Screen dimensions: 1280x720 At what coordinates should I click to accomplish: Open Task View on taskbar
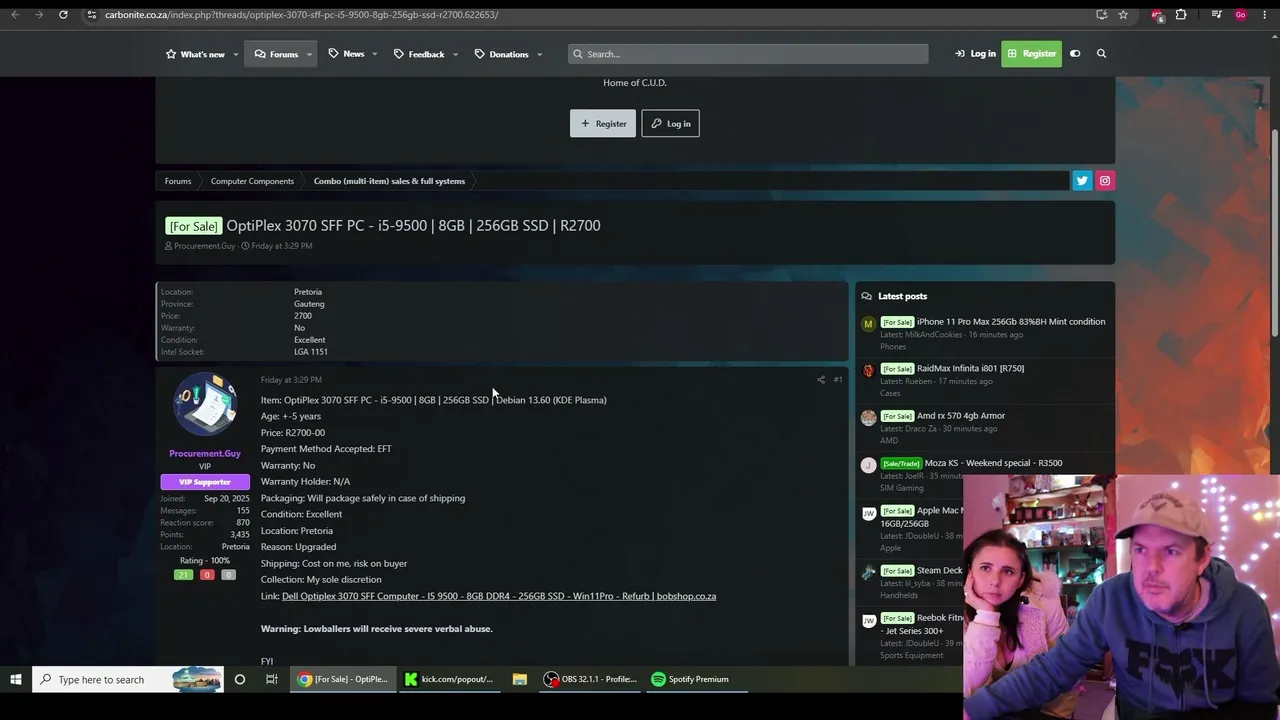pyautogui.click(x=271, y=680)
